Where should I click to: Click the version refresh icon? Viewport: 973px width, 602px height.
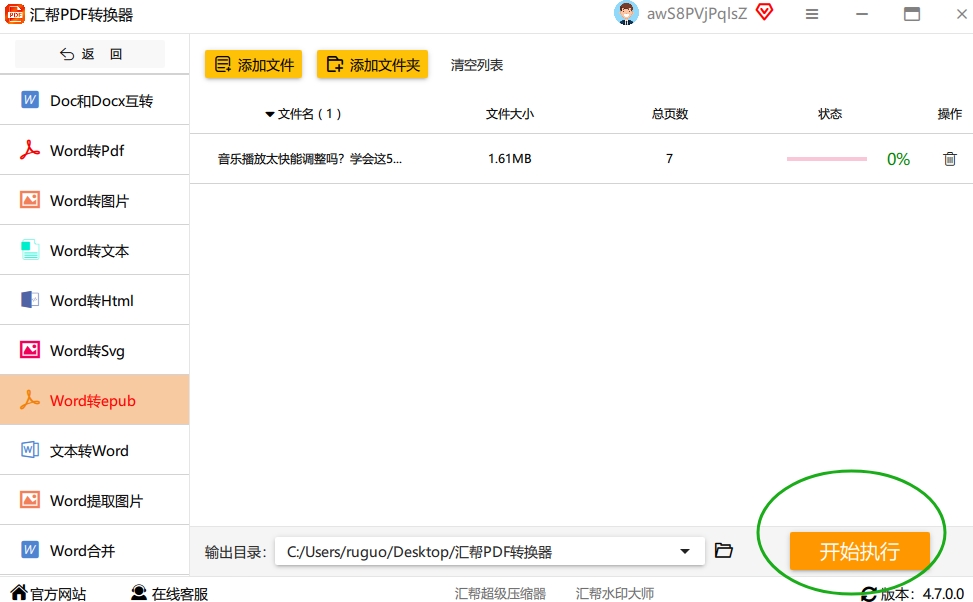[869, 594]
